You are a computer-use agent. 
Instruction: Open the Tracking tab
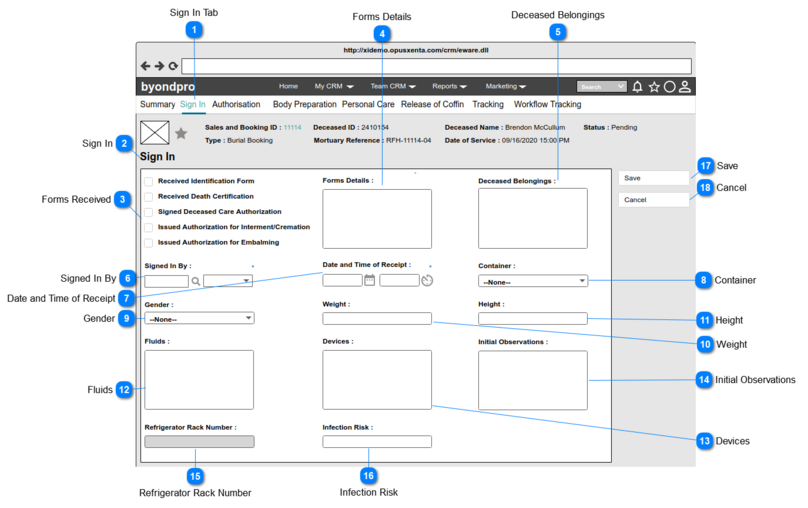tap(488, 105)
